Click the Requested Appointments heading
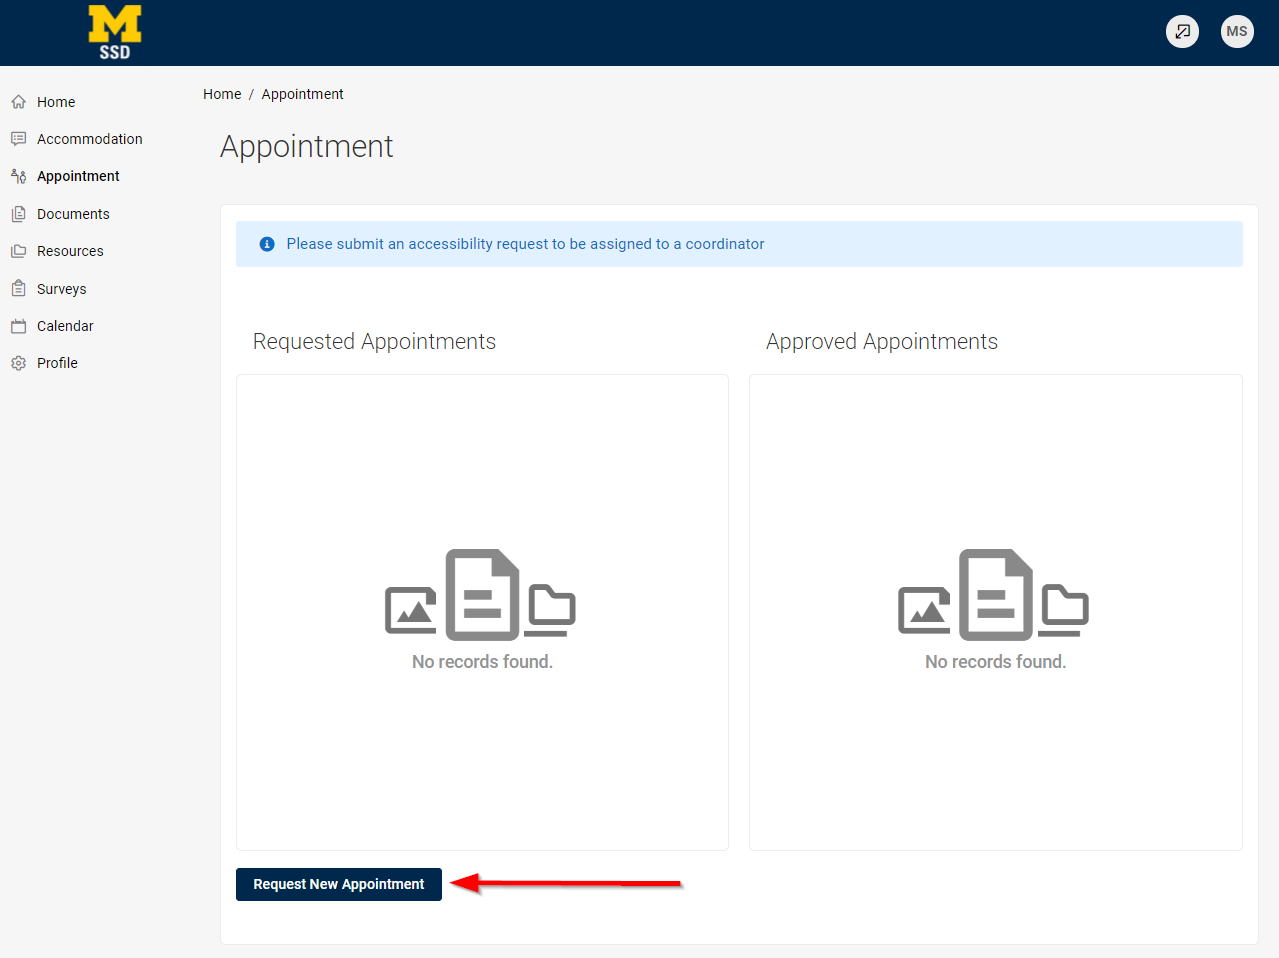1279x958 pixels. tap(374, 341)
